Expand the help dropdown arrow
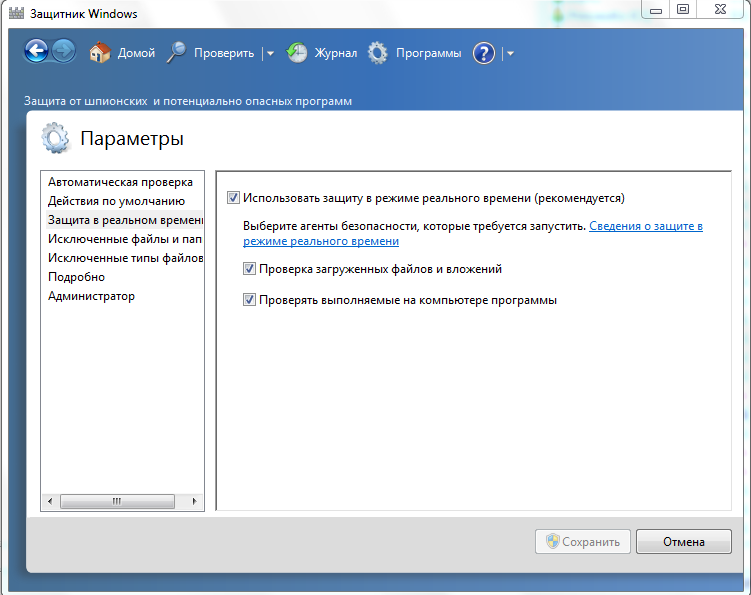The image size is (751, 595). [510, 53]
